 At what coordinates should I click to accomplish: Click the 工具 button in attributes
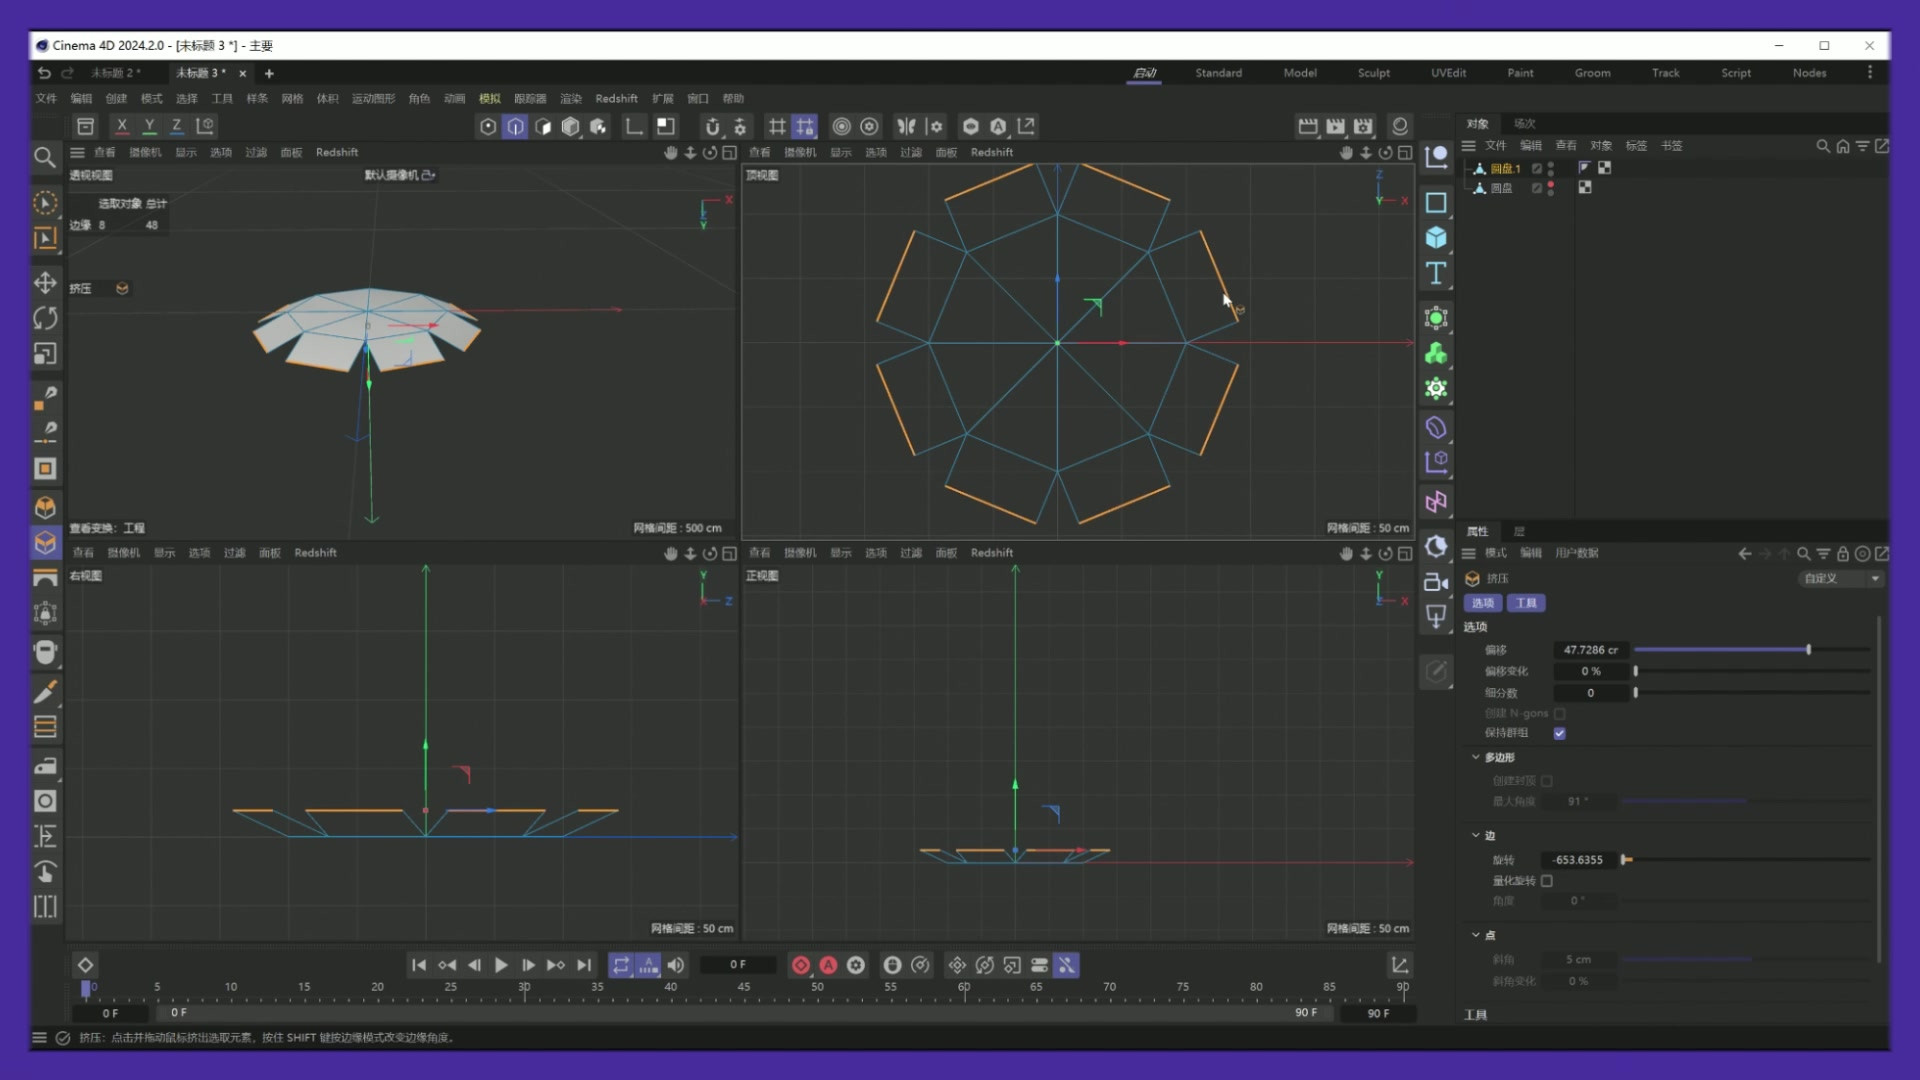click(x=1526, y=603)
